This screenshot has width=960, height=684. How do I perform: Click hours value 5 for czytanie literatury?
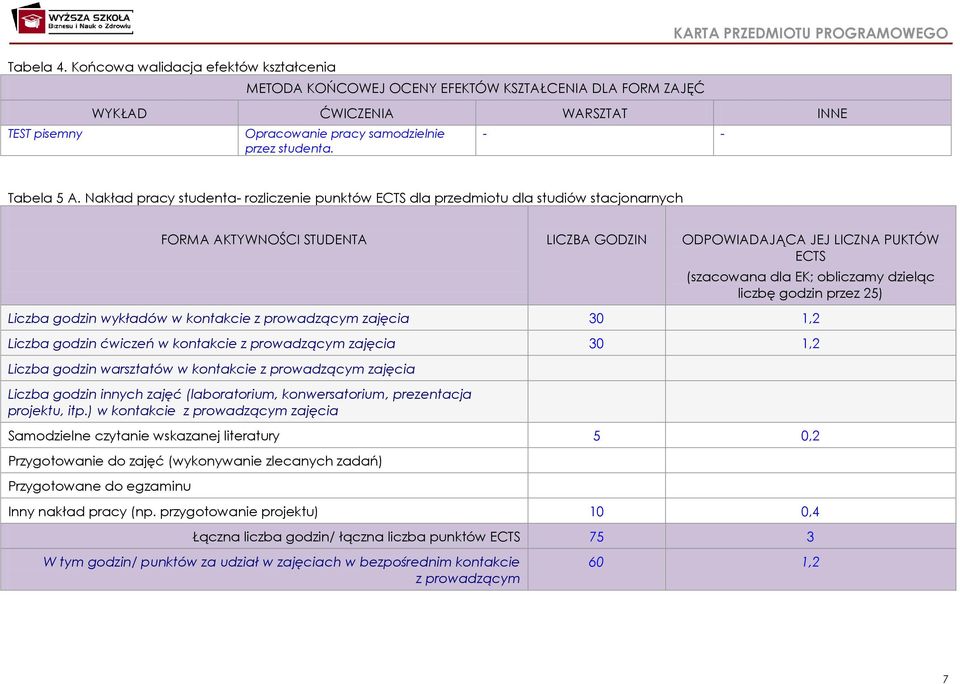coord(597,436)
